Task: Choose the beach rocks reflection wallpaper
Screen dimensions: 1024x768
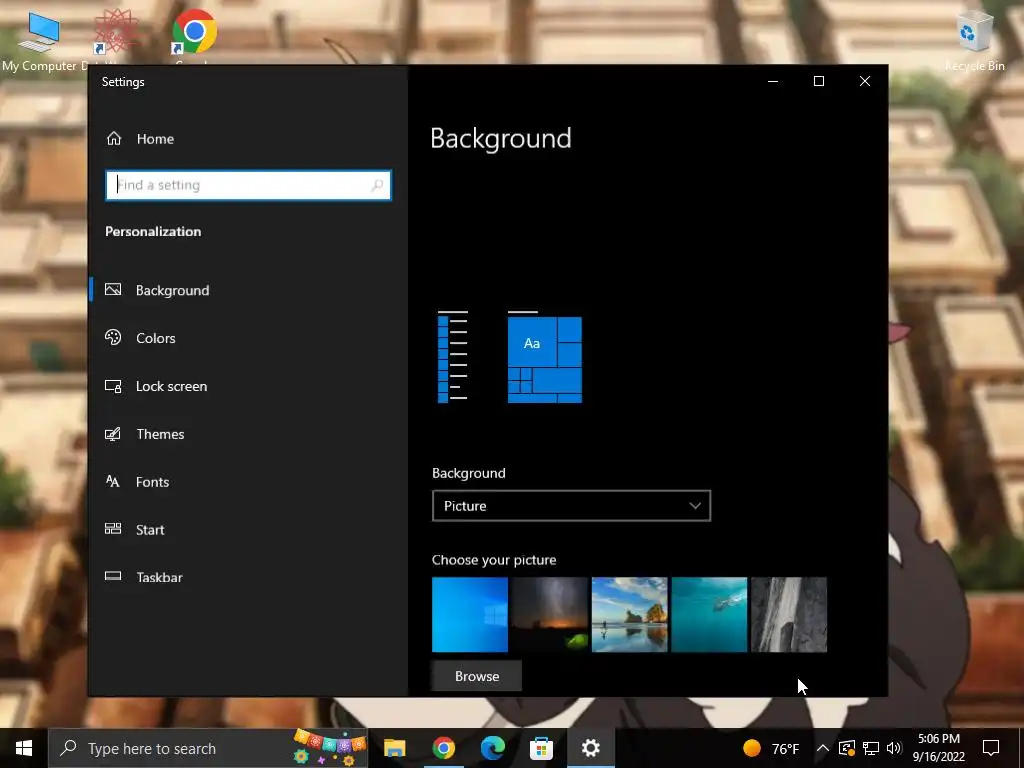Action: point(630,615)
